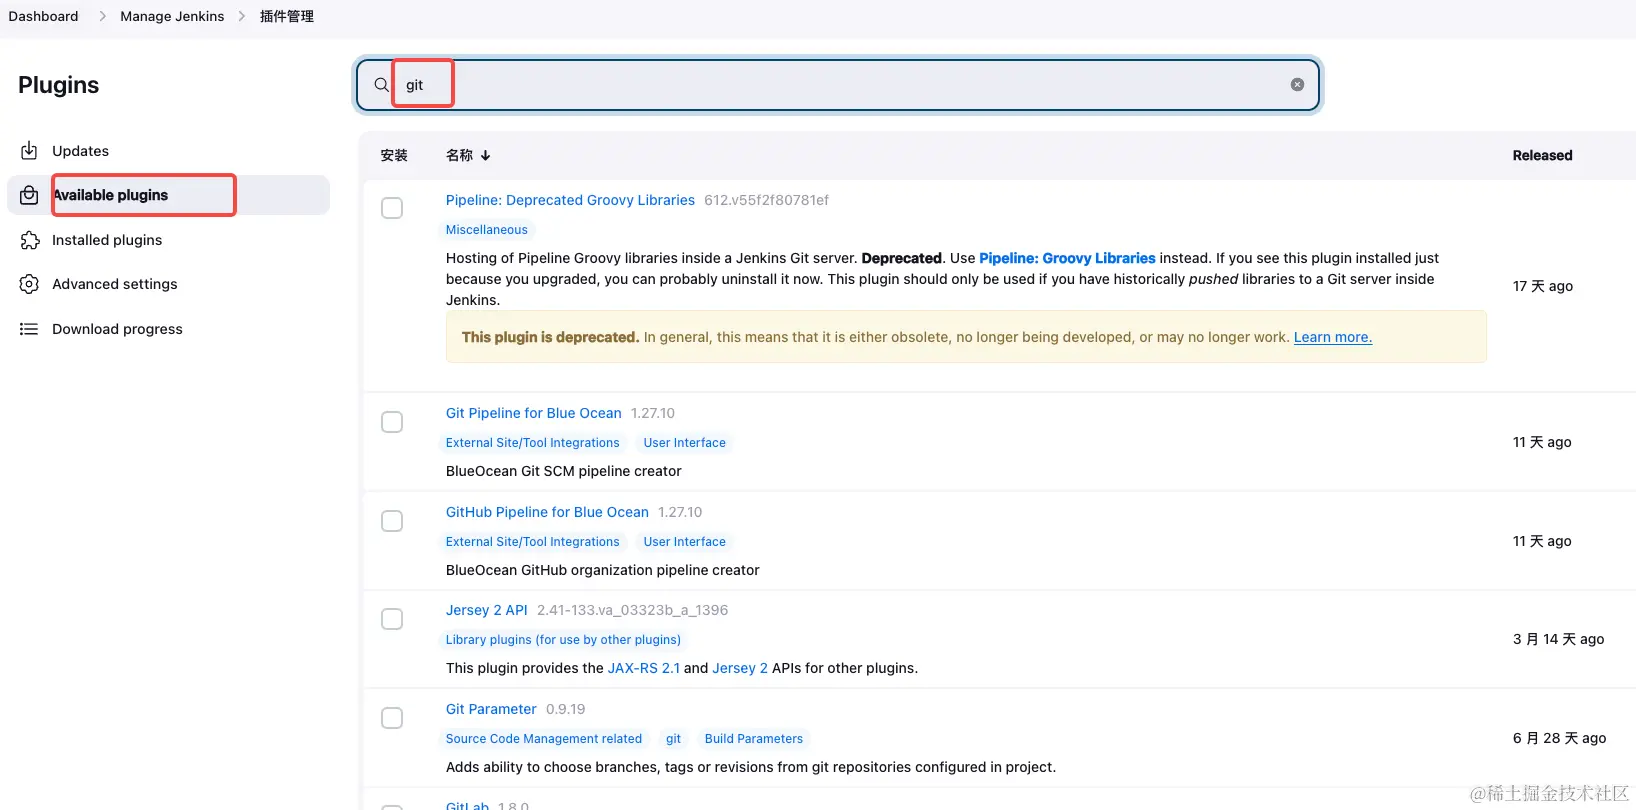Click breadcrumb chevron after Manage Jenkins
The width and height of the screenshot is (1636, 810).
(242, 16)
